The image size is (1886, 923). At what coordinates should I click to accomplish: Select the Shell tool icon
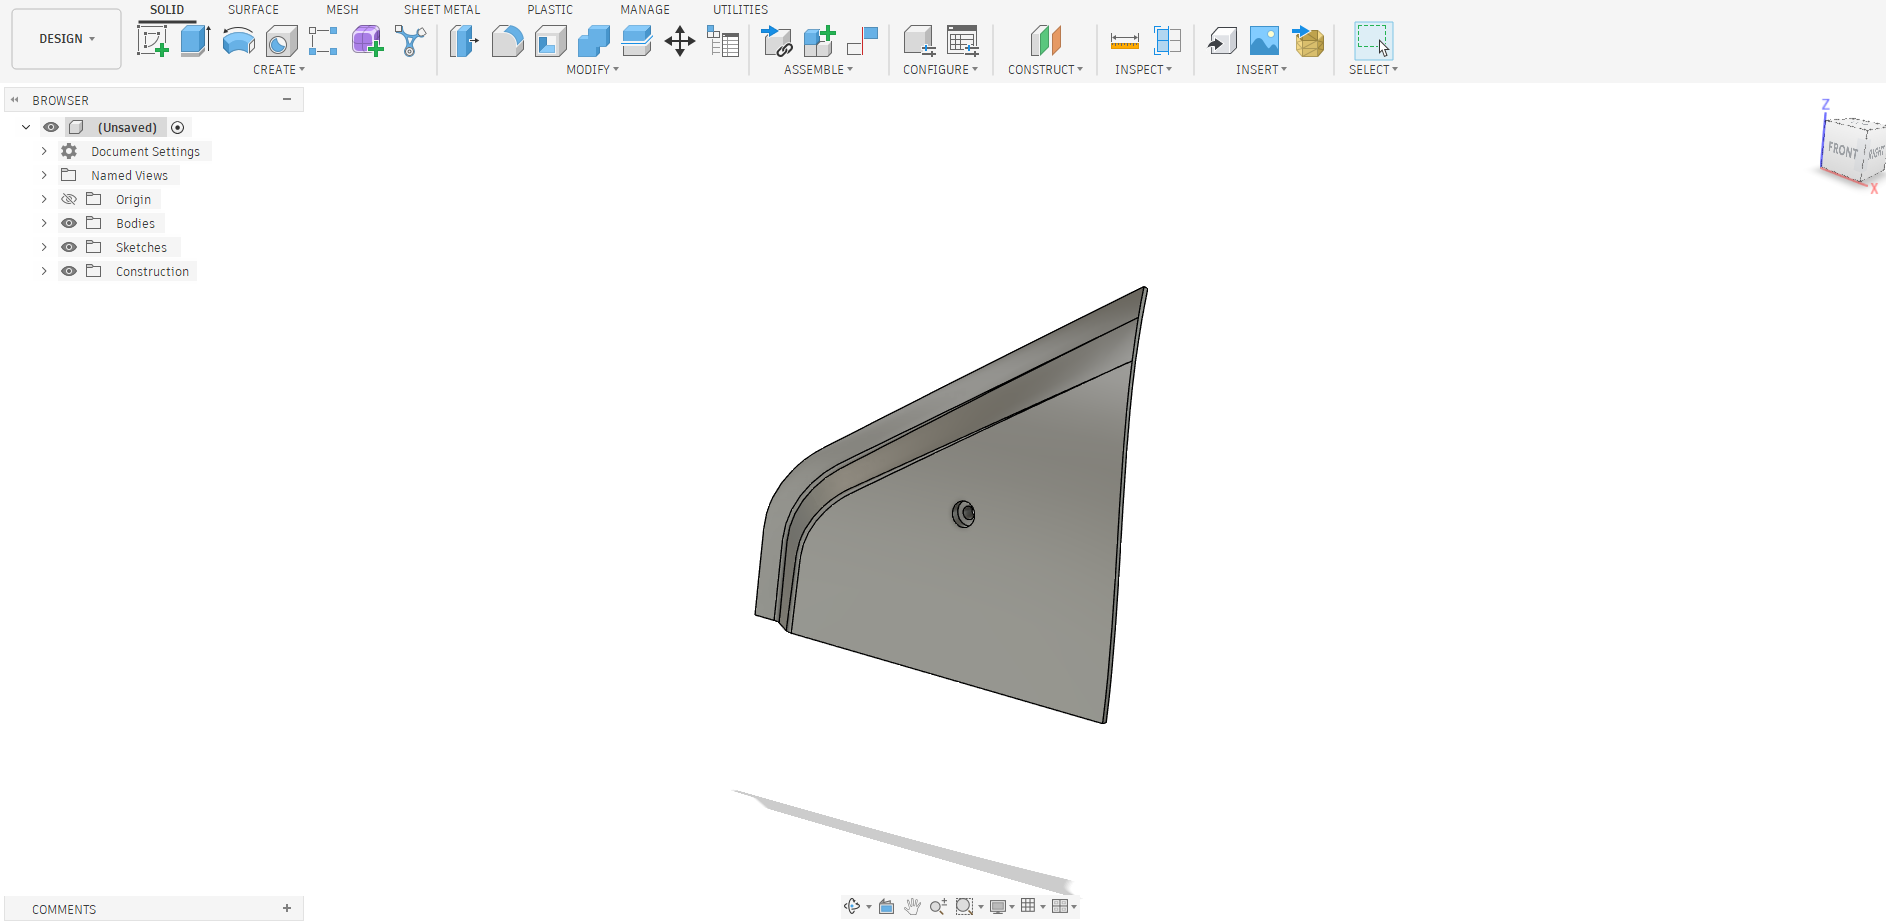pos(550,41)
